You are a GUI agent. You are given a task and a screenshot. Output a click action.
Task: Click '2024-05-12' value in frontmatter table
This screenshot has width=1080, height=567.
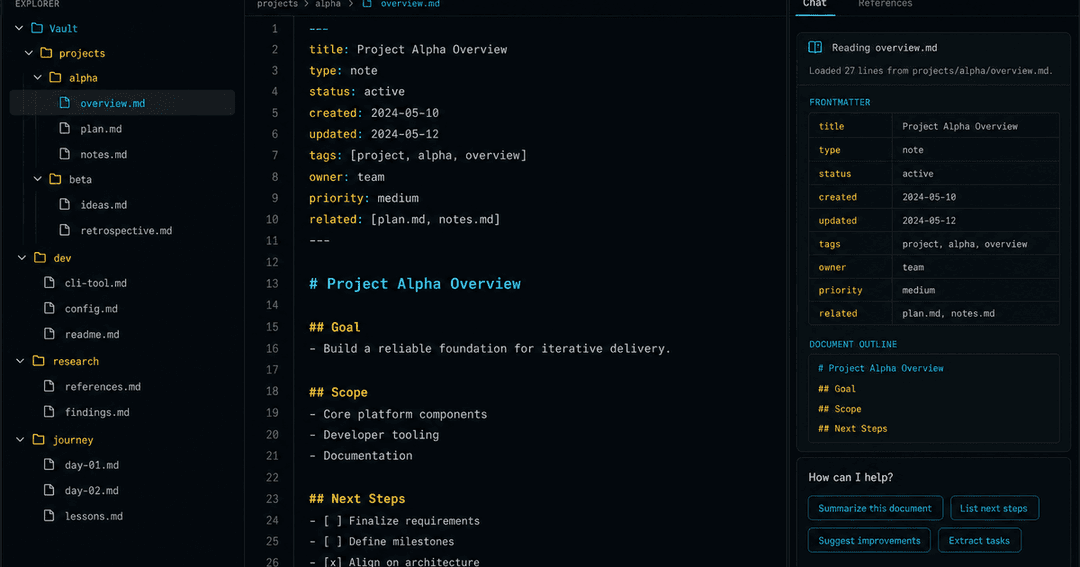coord(929,221)
